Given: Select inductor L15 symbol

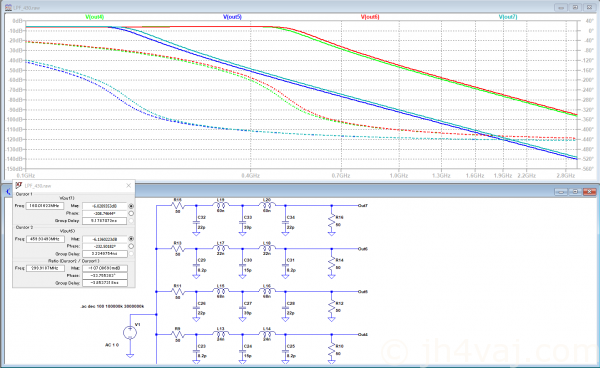Looking at the screenshot, I should pos(221,291).
